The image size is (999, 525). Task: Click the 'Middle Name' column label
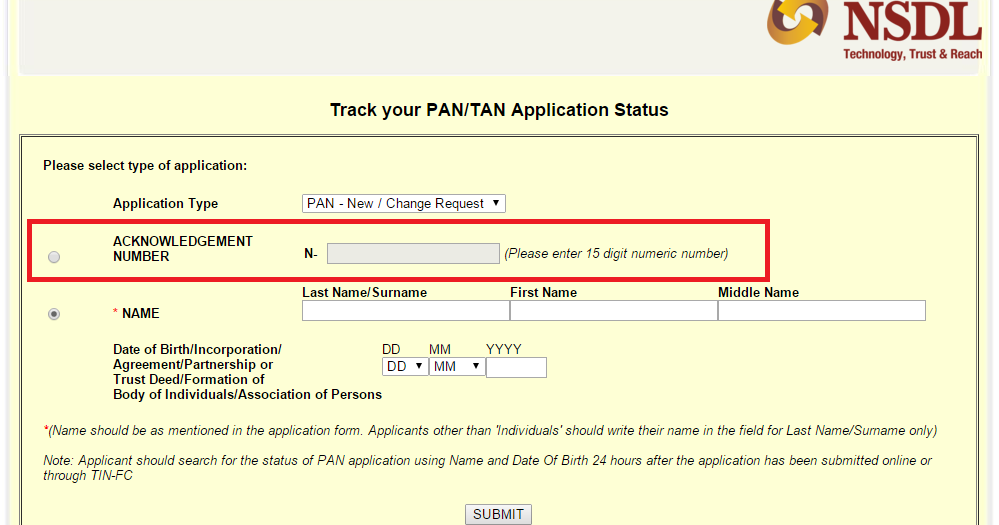pos(758,292)
